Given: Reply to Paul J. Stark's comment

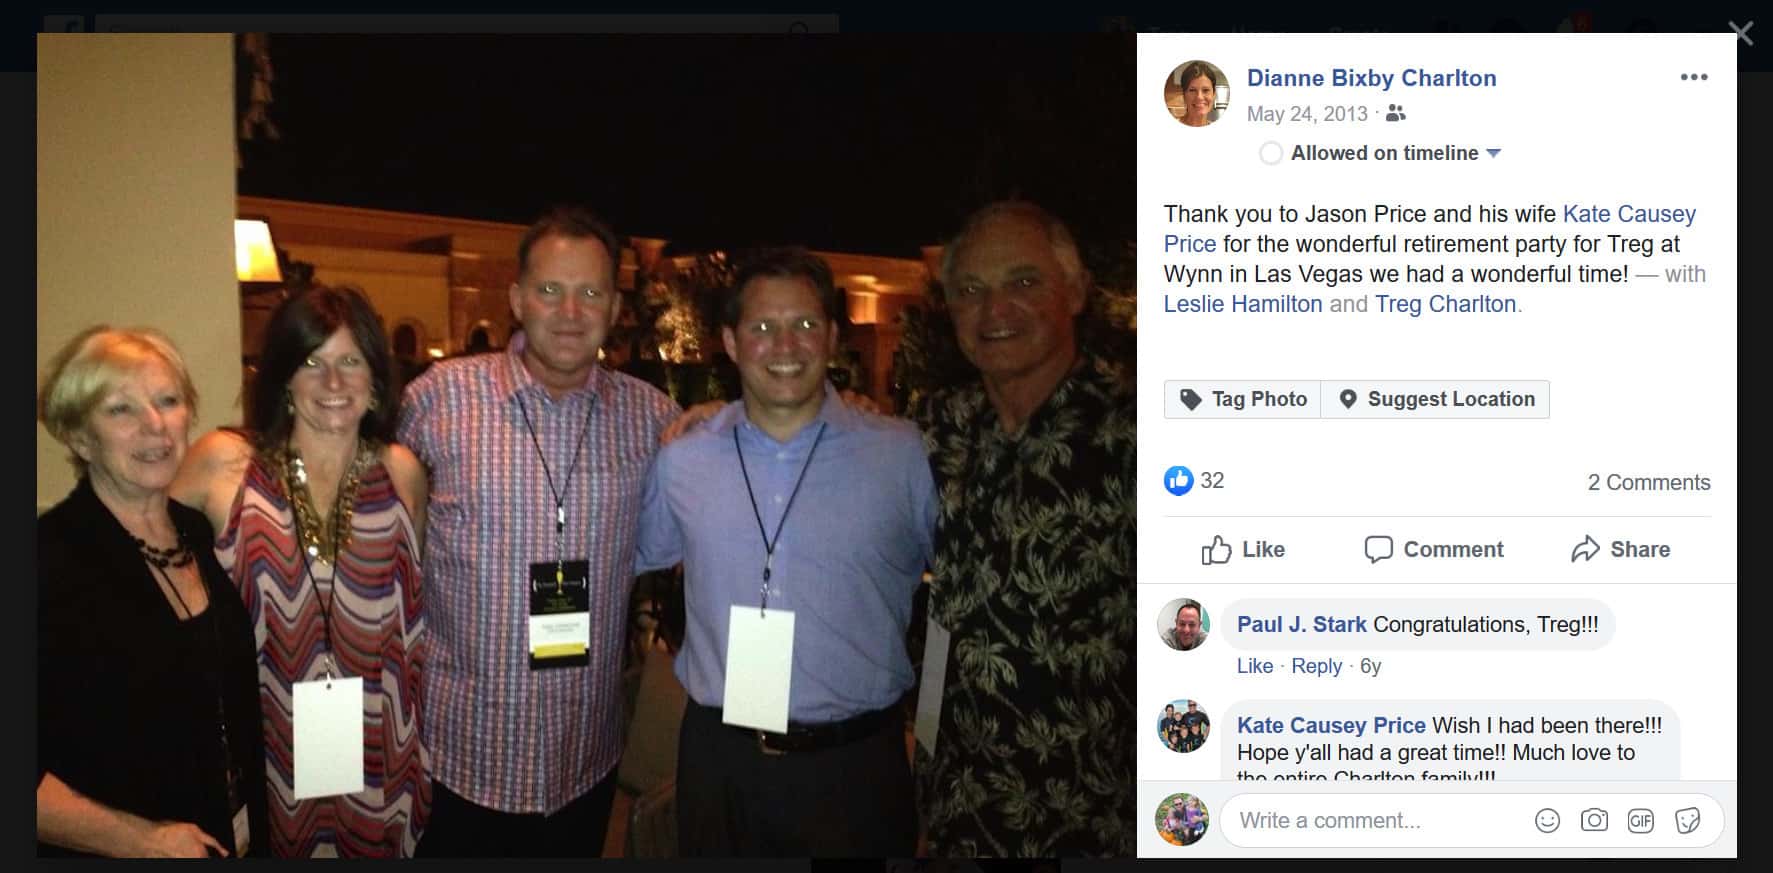Looking at the screenshot, I should coord(1316,666).
